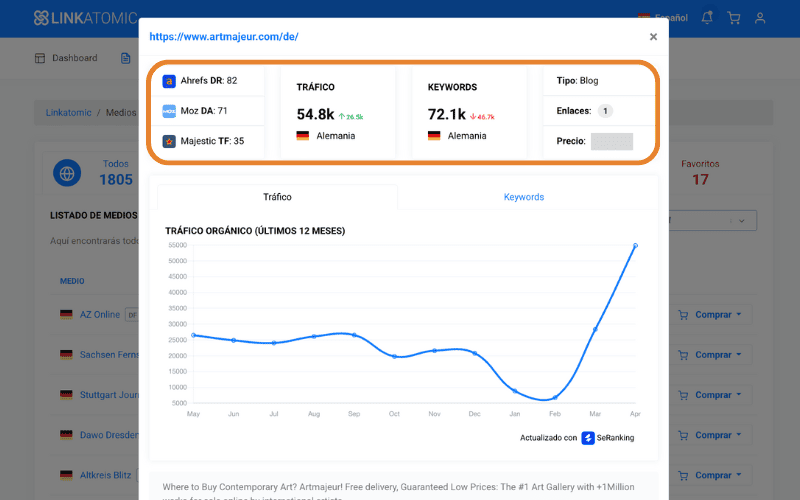Click the April data point on chart
This screenshot has width=800, height=500.
pyautogui.click(x=635, y=245)
